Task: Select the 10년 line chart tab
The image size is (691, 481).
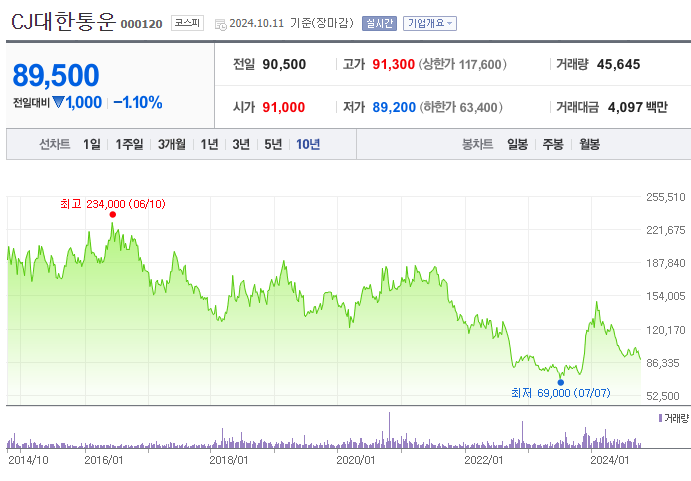Action: pyautogui.click(x=308, y=144)
